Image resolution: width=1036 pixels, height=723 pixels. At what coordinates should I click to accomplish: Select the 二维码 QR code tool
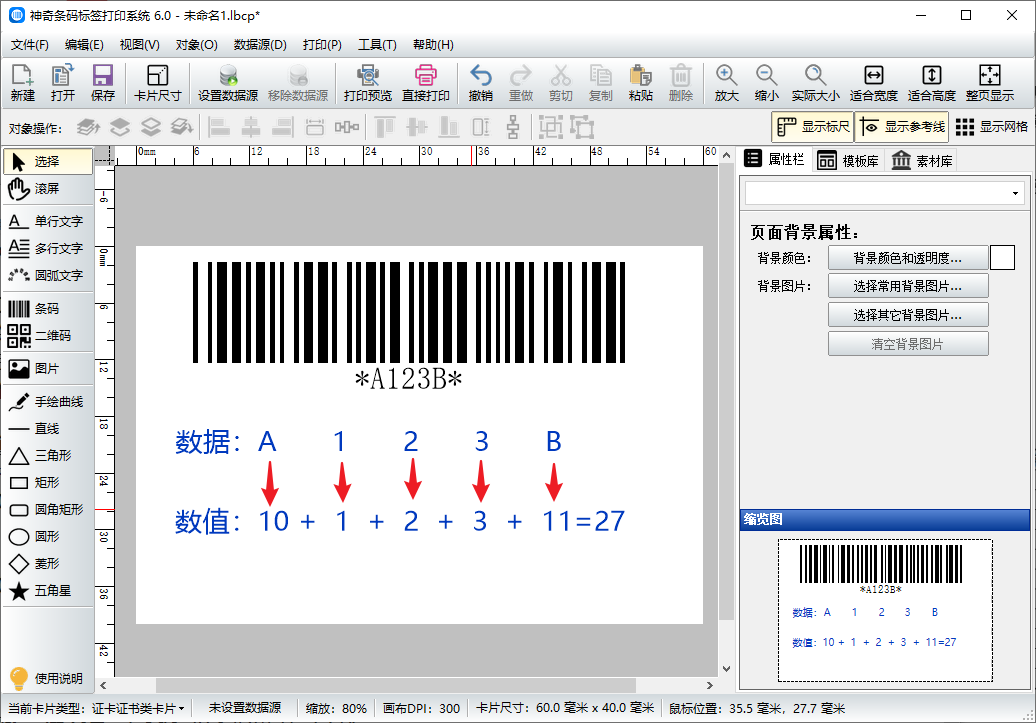pos(48,336)
